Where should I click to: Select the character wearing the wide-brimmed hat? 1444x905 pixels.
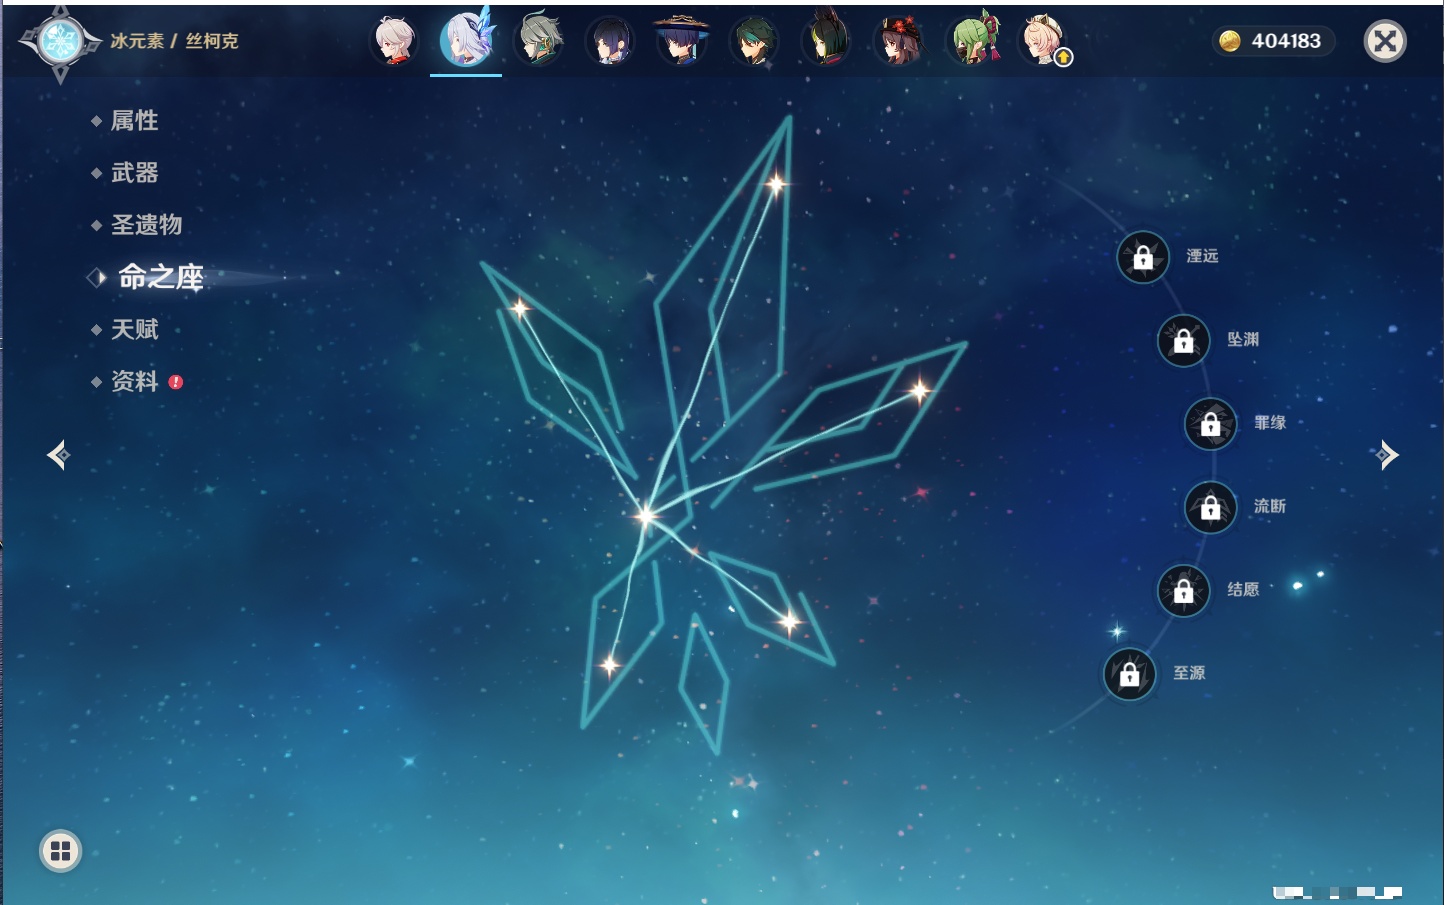pos(682,41)
